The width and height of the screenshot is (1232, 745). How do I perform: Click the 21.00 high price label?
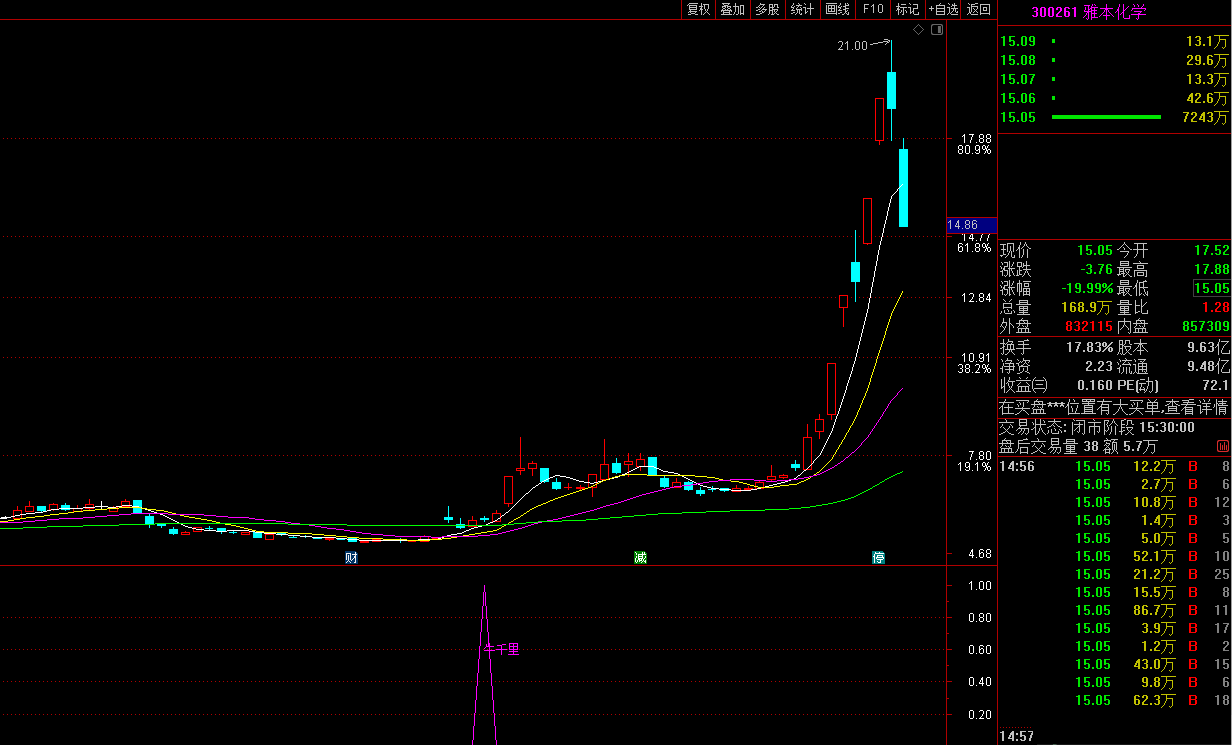pyautogui.click(x=853, y=46)
